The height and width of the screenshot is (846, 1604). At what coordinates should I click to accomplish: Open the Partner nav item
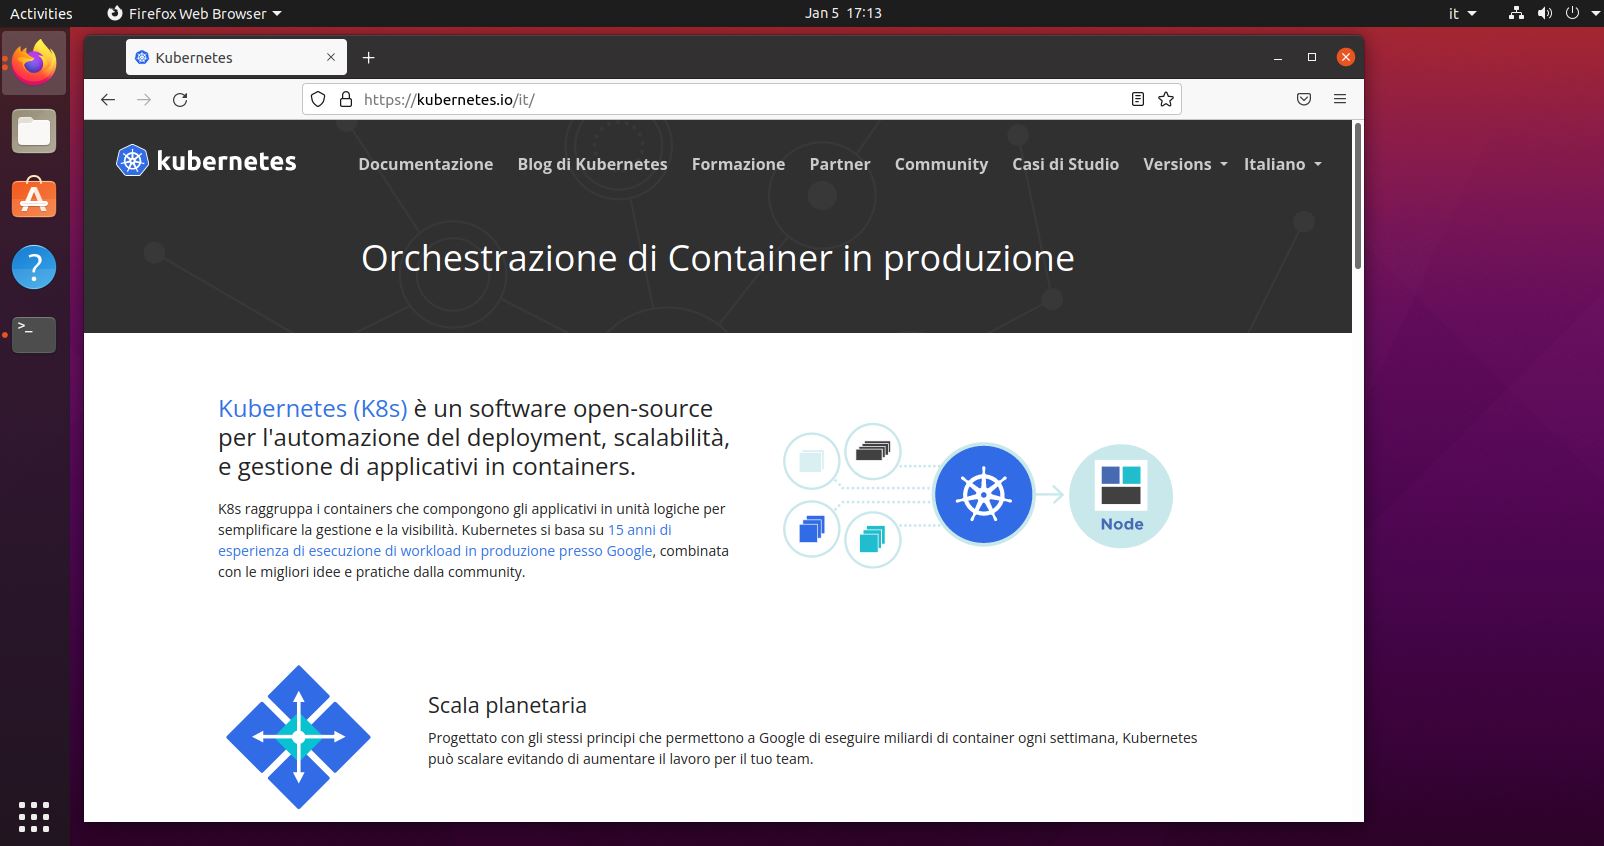[x=840, y=164]
